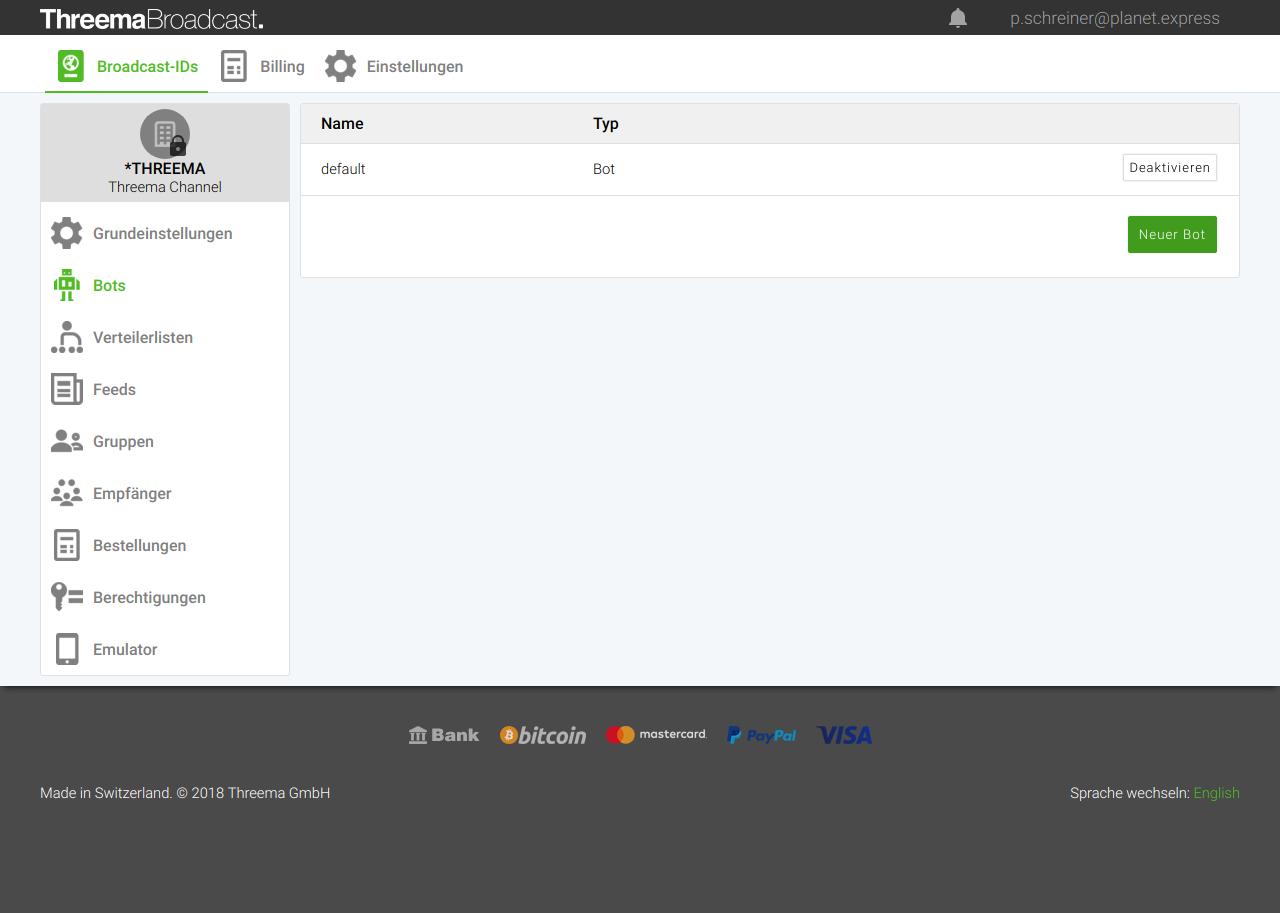Open Emulator label in the sidebar
This screenshot has width=1280, height=913.
tap(125, 649)
